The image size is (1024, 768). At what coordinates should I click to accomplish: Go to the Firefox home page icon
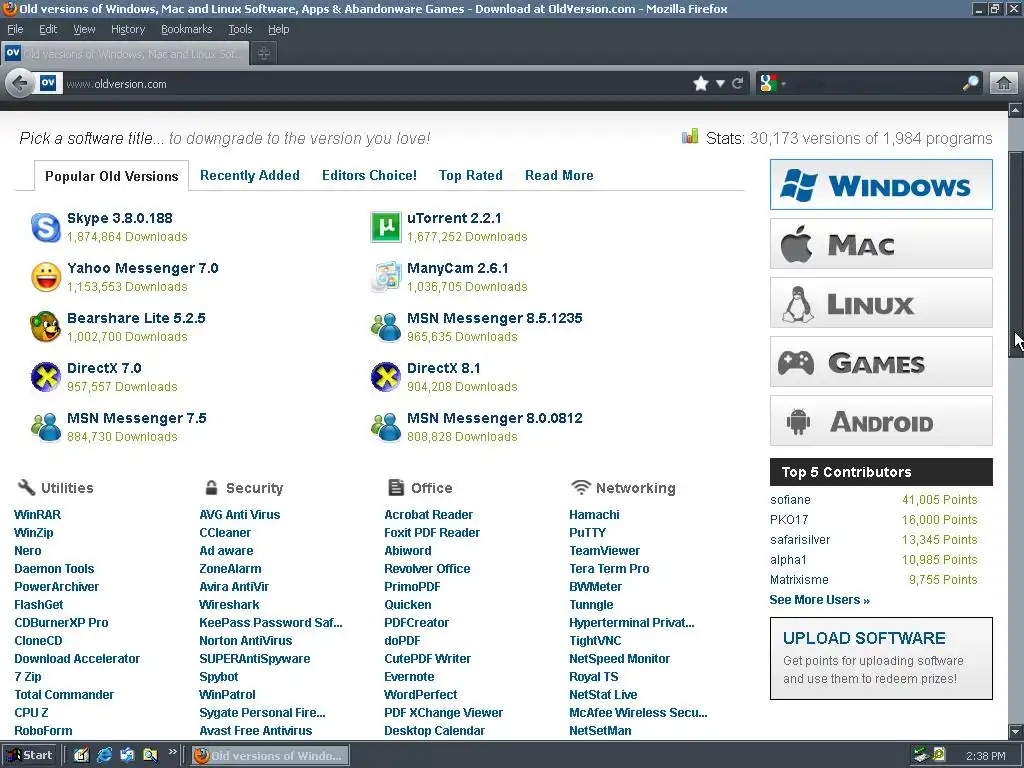click(1004, 84)
